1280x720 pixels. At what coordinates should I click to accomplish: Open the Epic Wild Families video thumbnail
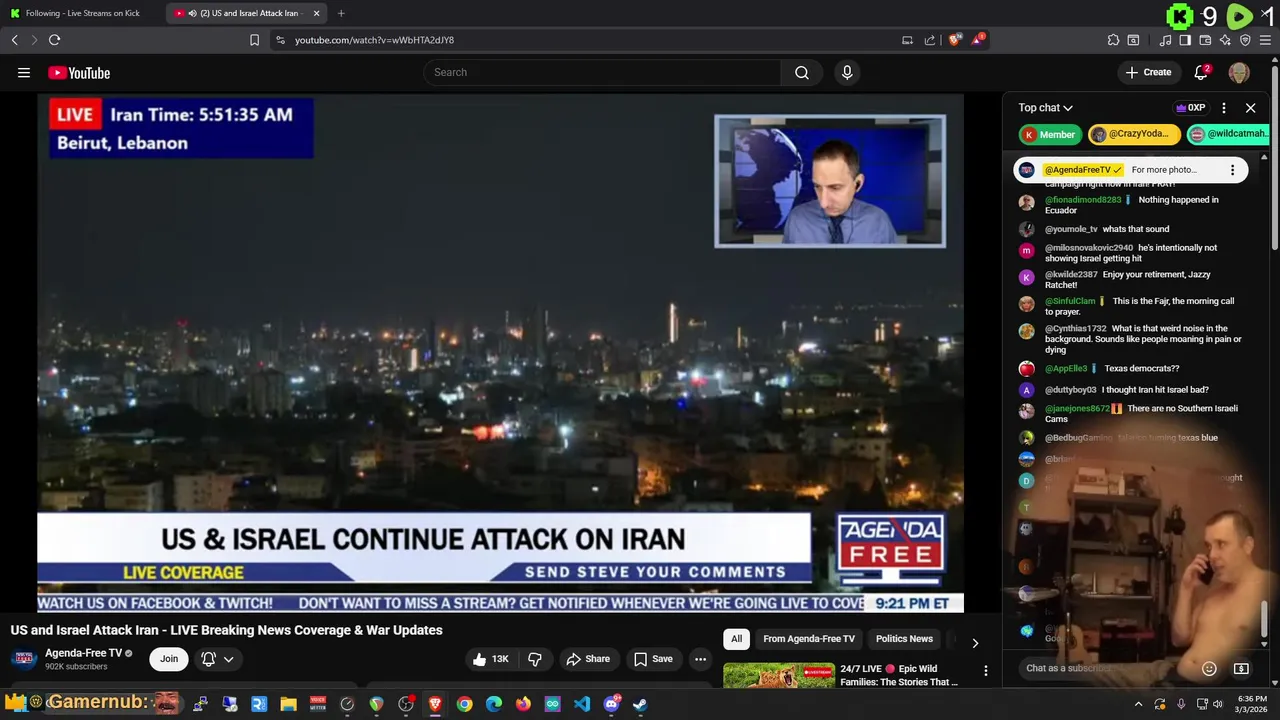pyautogui.click(x=779, y=676)
